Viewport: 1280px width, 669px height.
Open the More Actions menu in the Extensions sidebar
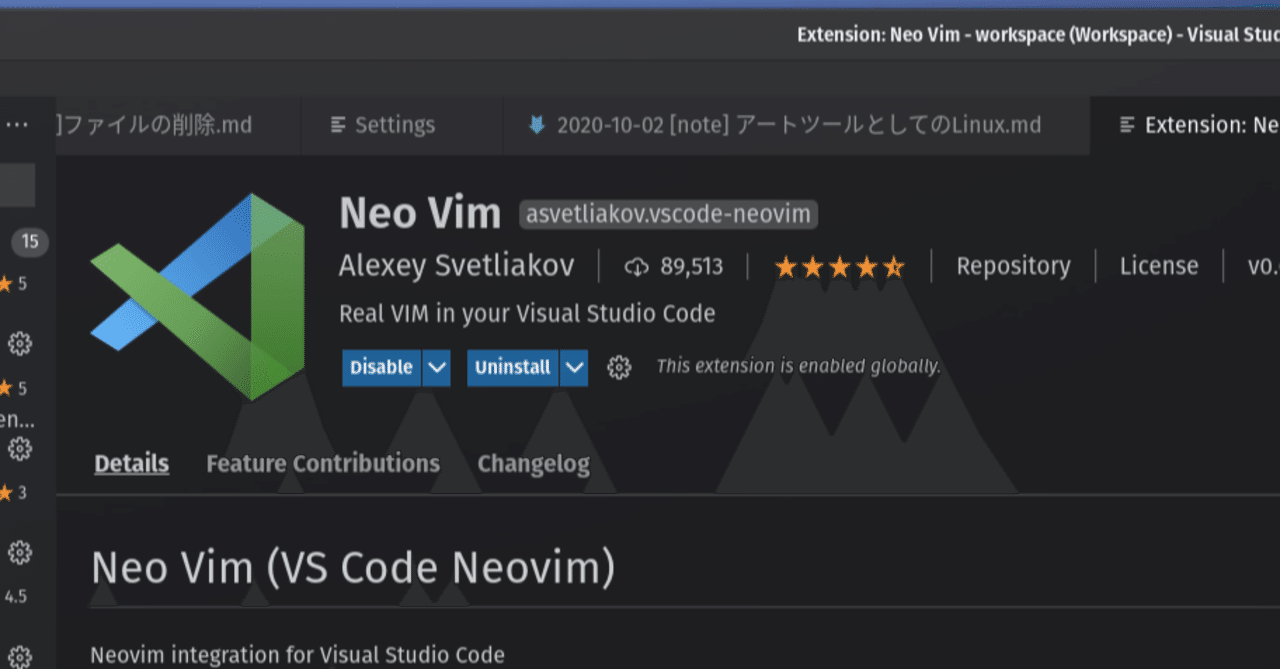[17, 124]
